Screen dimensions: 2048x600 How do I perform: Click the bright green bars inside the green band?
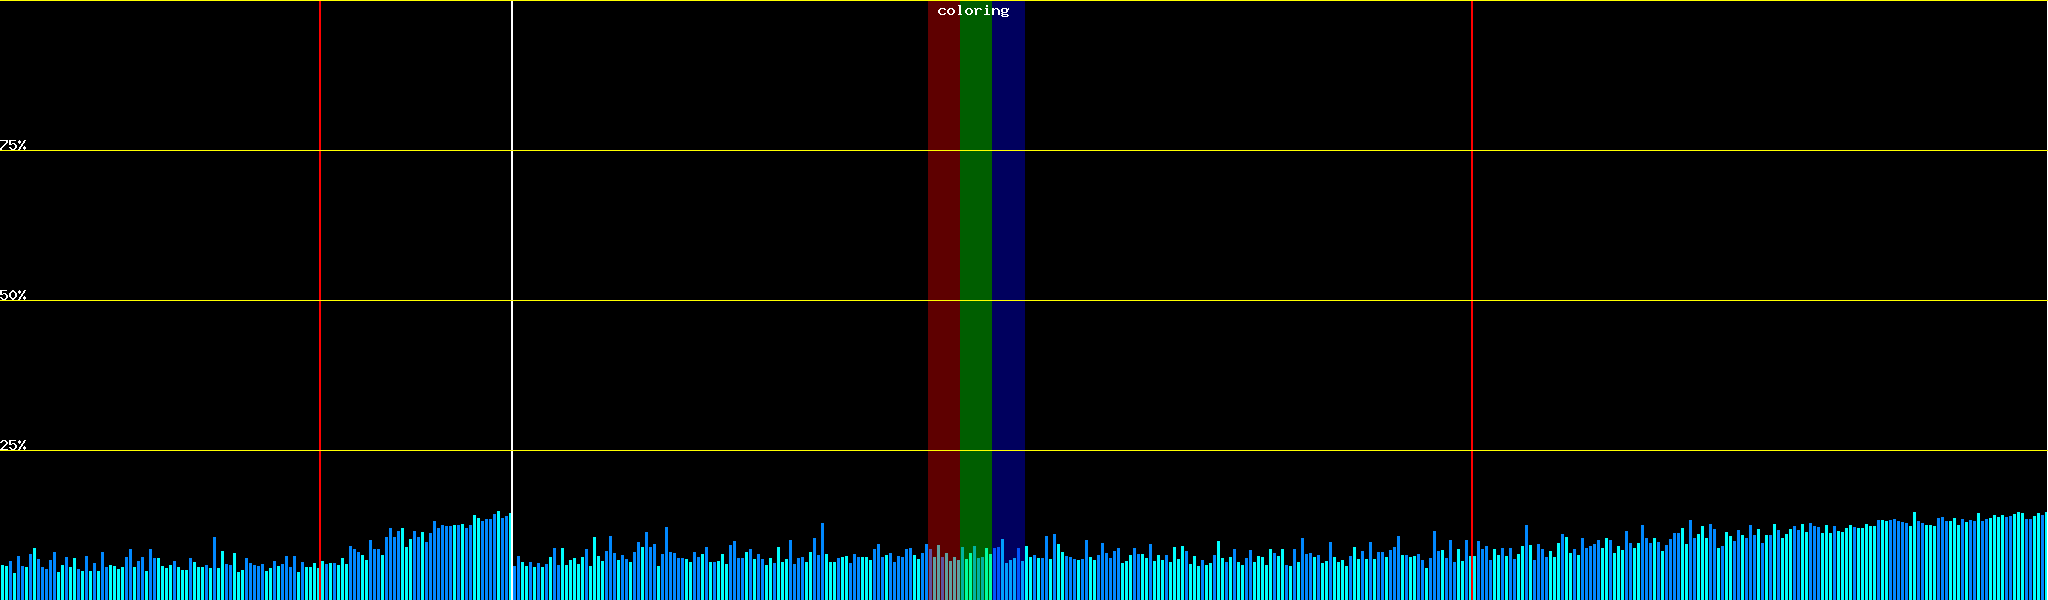(975, 575)
